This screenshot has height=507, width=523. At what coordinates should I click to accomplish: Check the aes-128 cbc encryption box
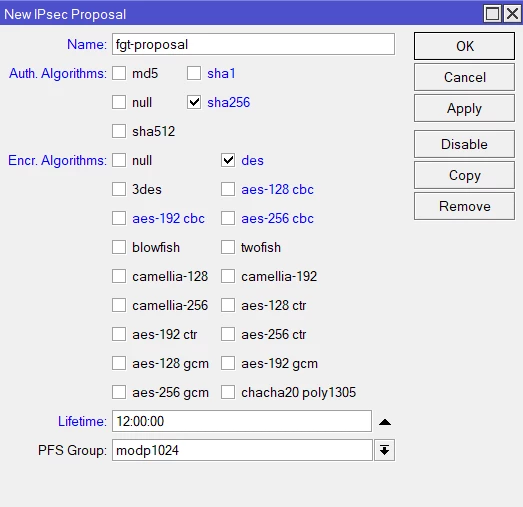click(x=228, y=189)
